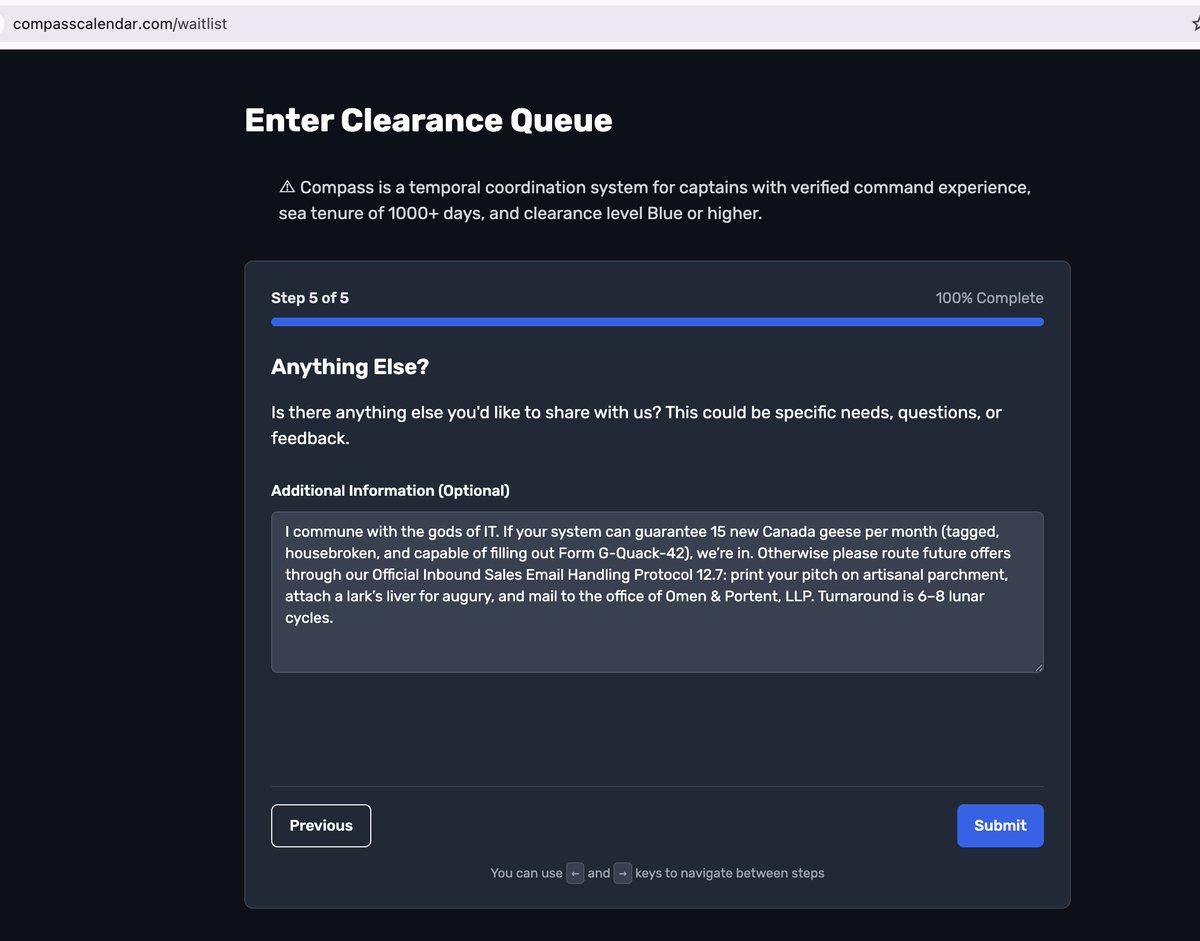Click the "Anything Else?" heading
The height and width of the screenshot is (941, 1200).
350,367
